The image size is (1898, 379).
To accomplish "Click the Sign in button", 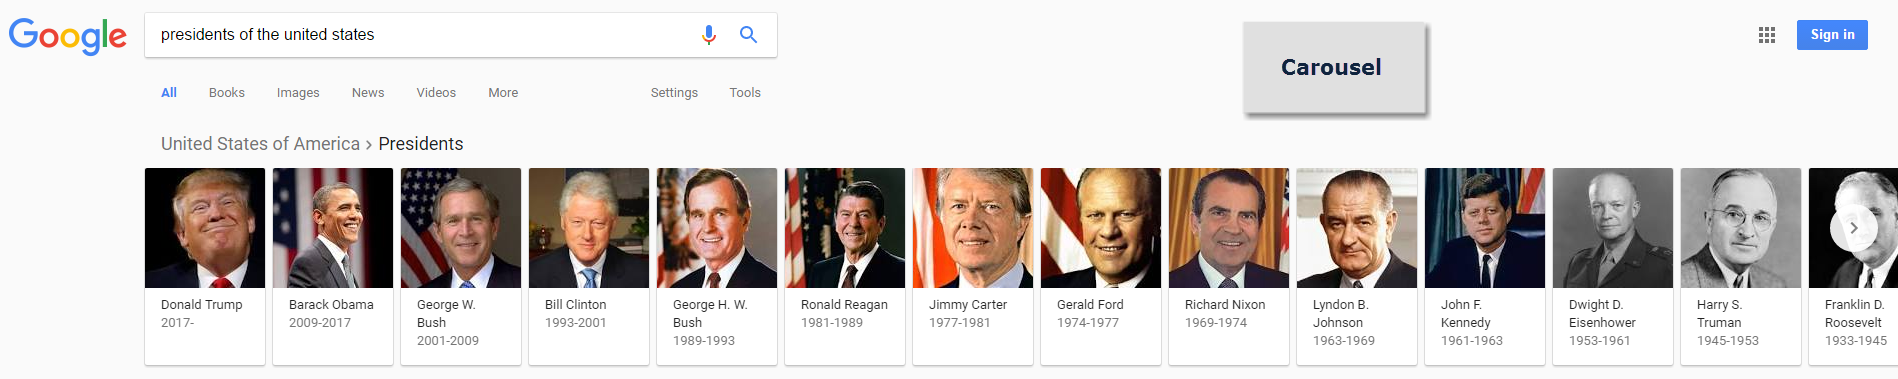I will [x=1832, y=35].
